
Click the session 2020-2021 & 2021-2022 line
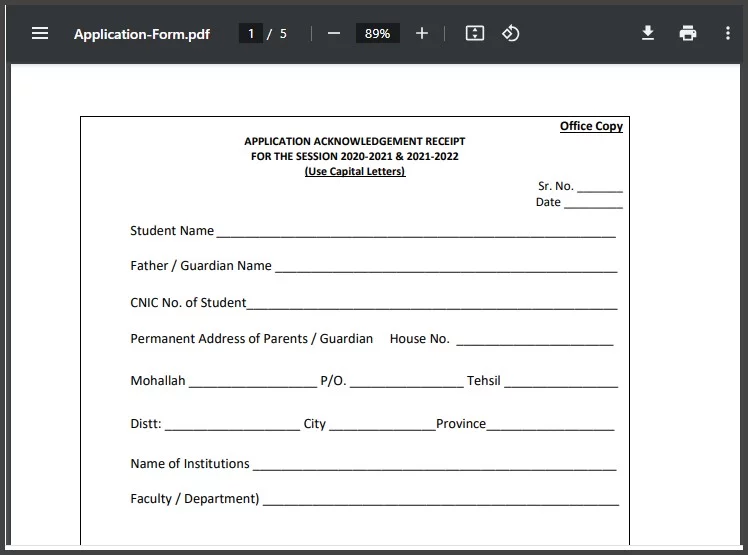point(354,157)
